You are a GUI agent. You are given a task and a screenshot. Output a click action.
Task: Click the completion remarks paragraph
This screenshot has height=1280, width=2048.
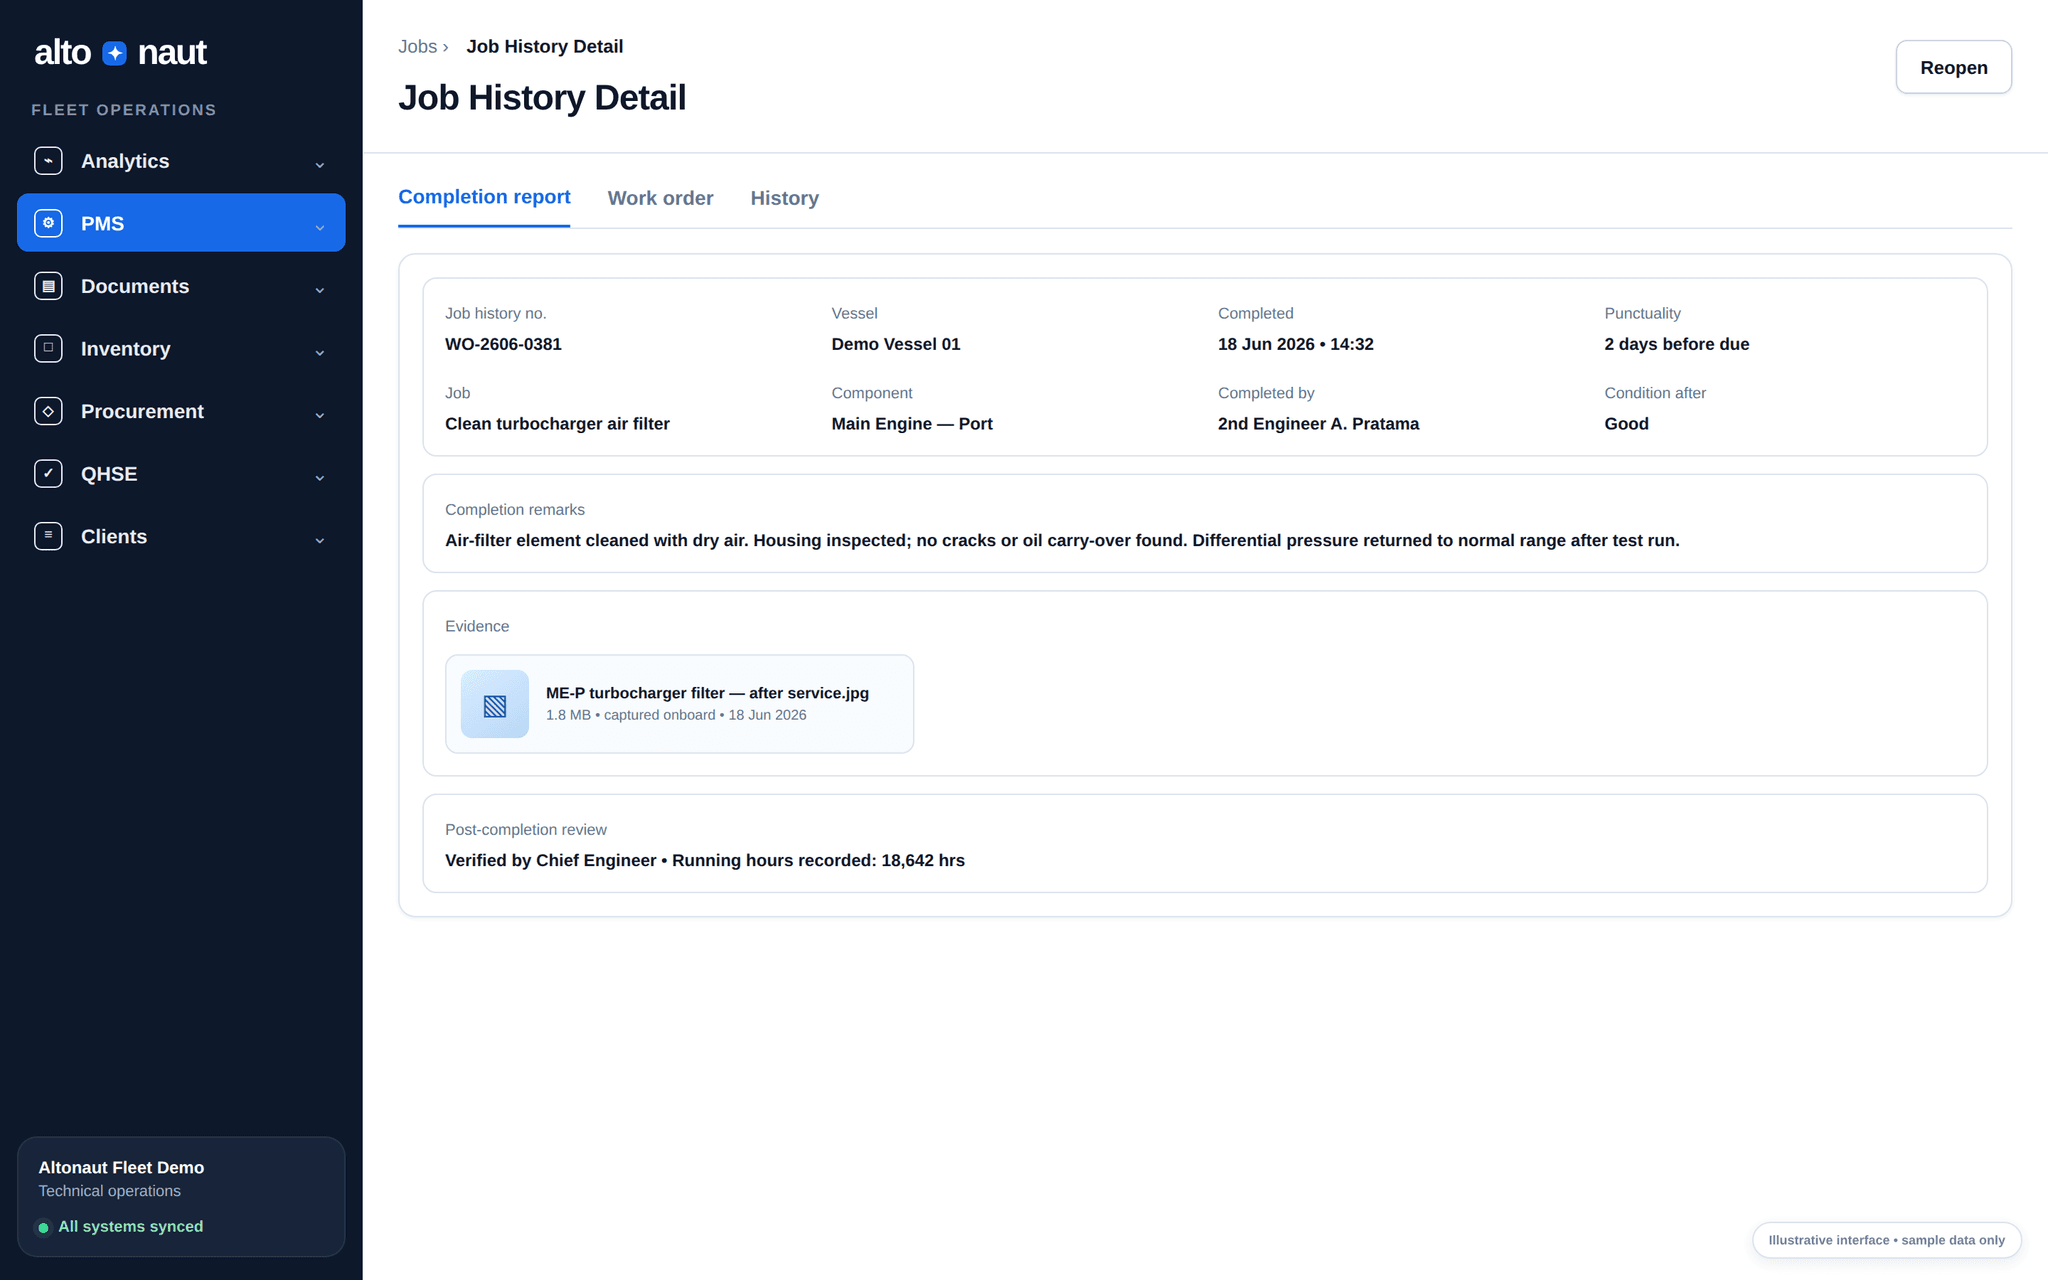[x=1062, y=541]
